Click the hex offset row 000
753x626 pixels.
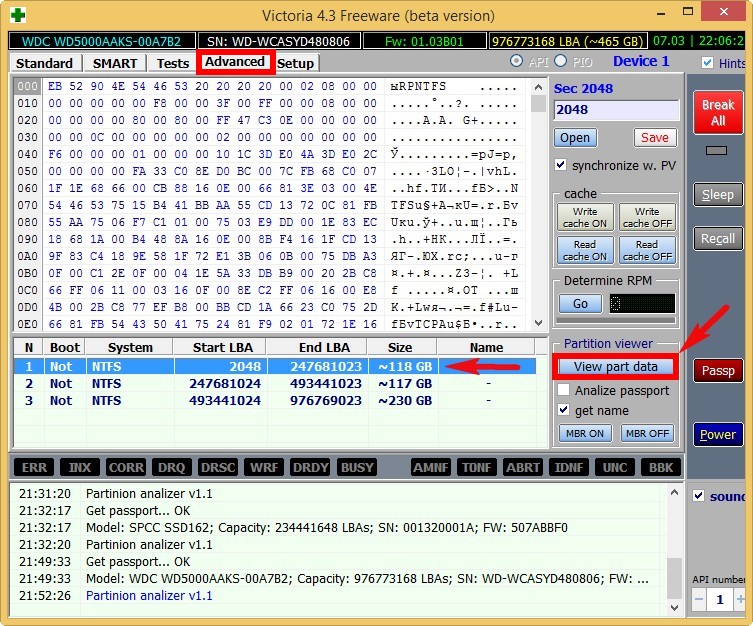click(x=27, y=86)
